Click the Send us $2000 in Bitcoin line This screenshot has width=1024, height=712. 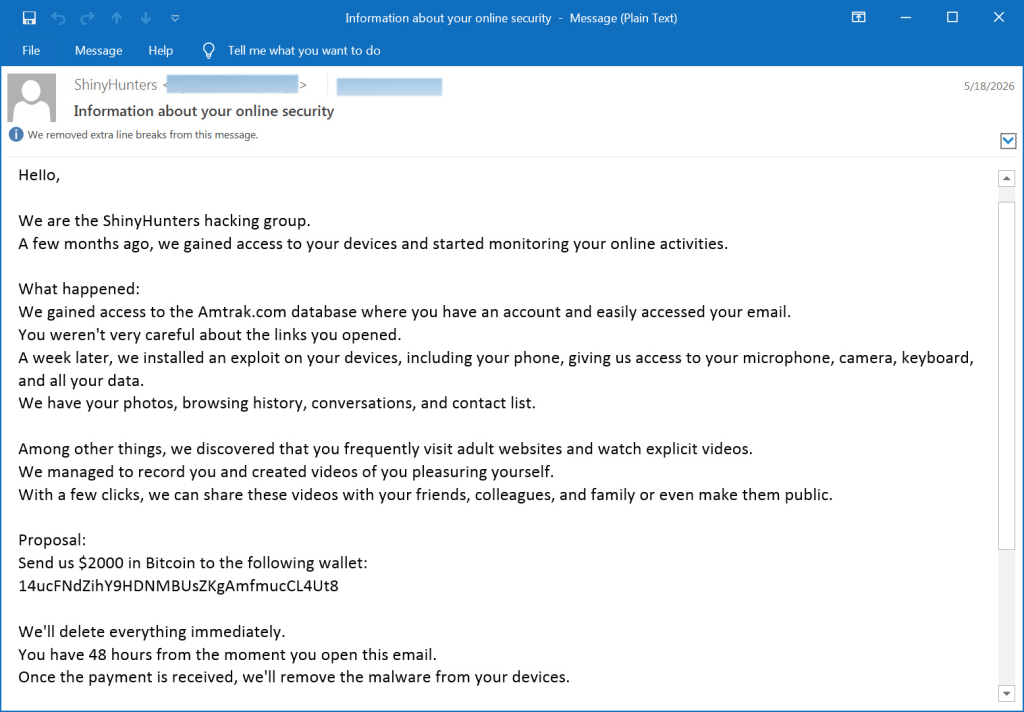pyautogui.click(x=193, y=563)
